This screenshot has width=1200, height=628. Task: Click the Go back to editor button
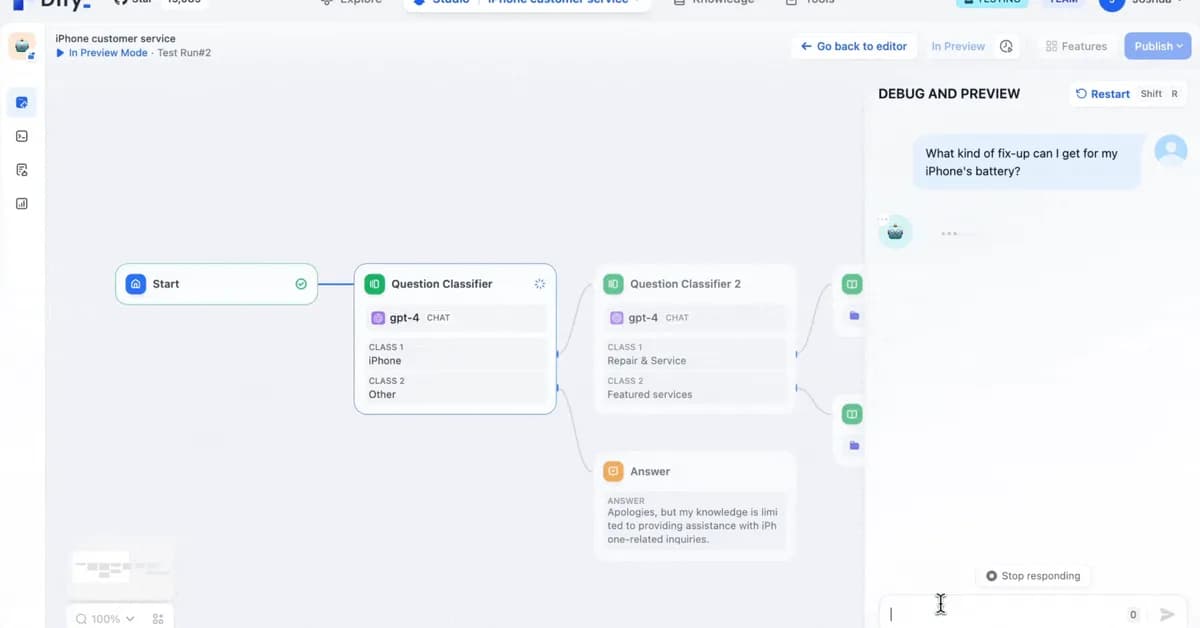853,46
